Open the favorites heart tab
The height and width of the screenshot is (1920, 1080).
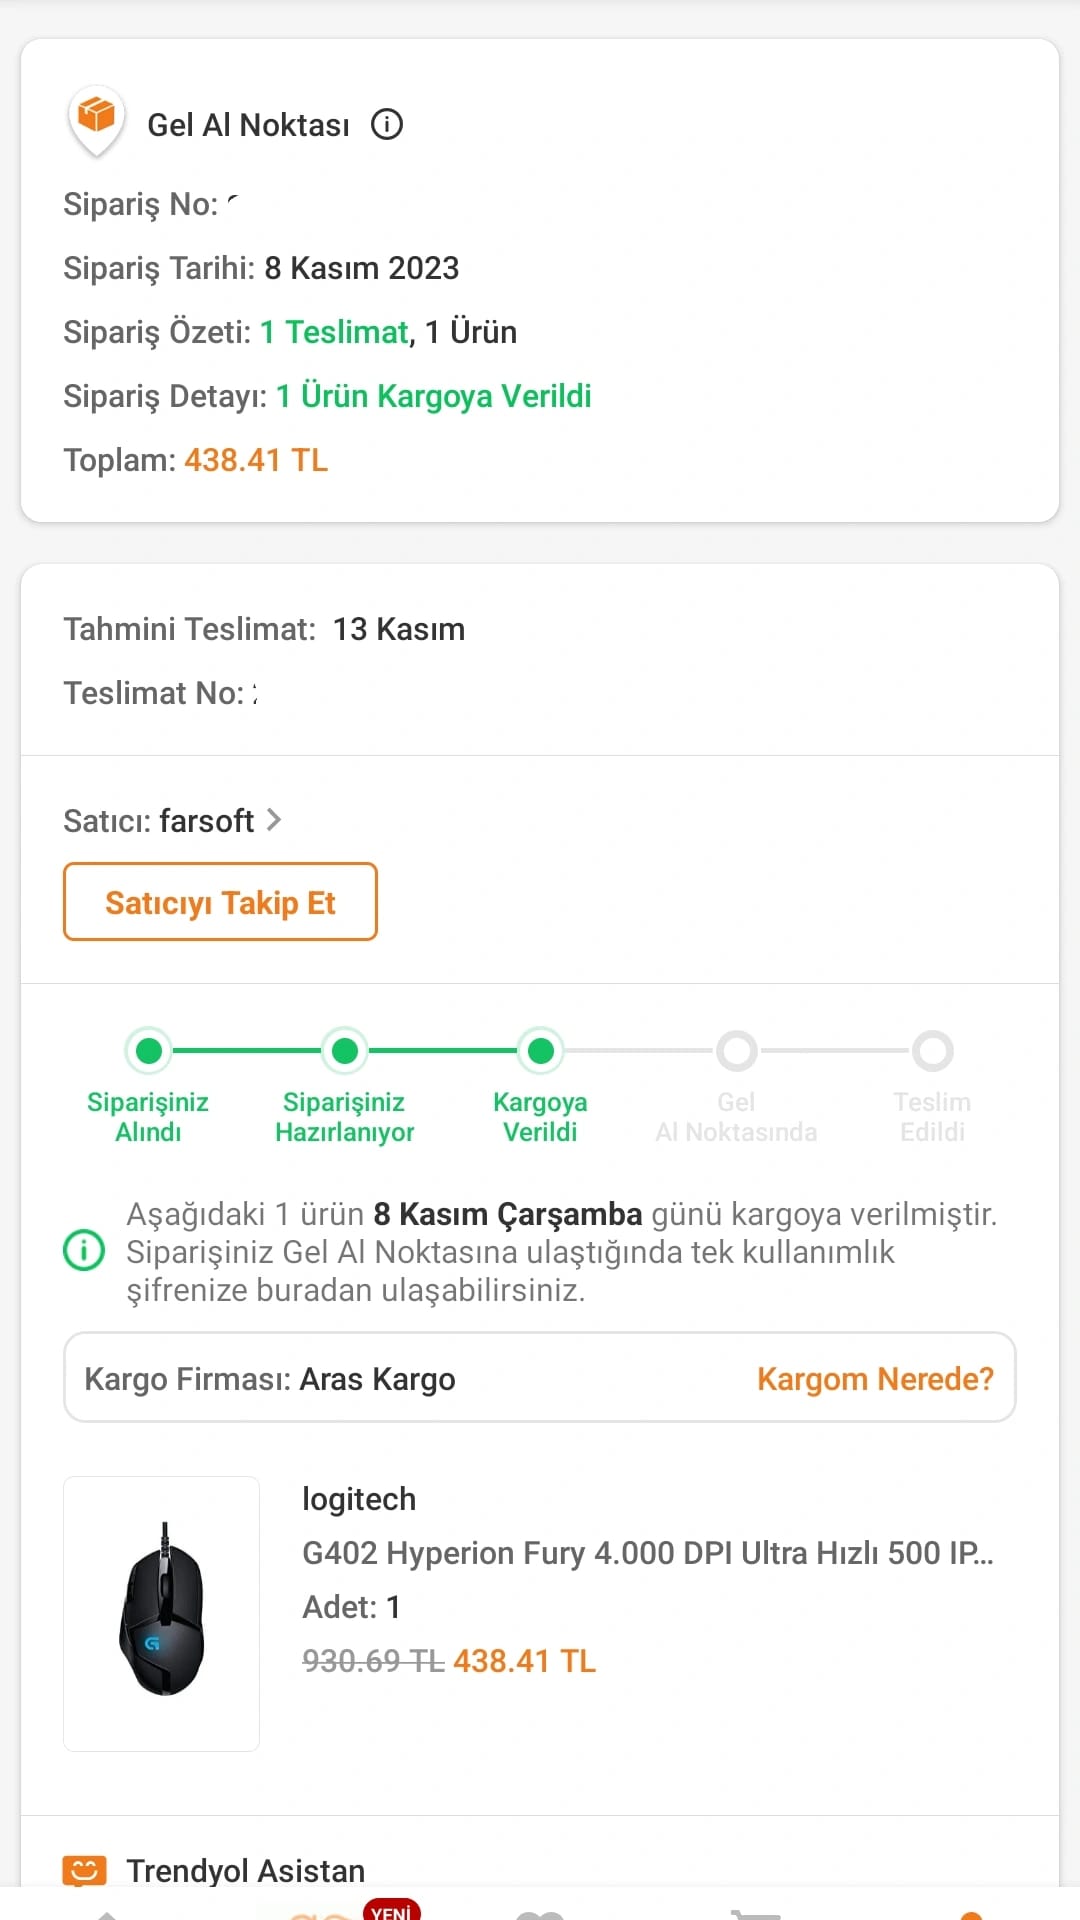[x=540, y=1913]
